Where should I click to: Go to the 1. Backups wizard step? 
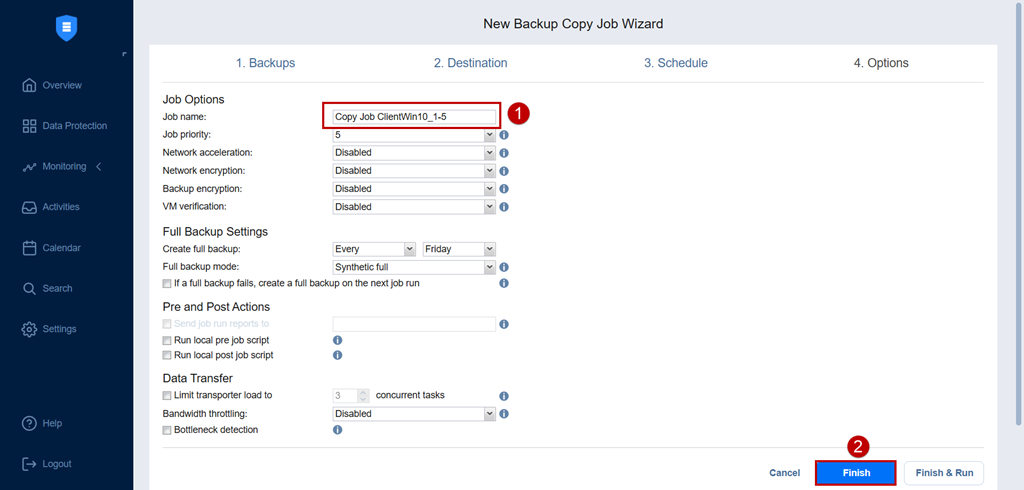coord(265,63)
